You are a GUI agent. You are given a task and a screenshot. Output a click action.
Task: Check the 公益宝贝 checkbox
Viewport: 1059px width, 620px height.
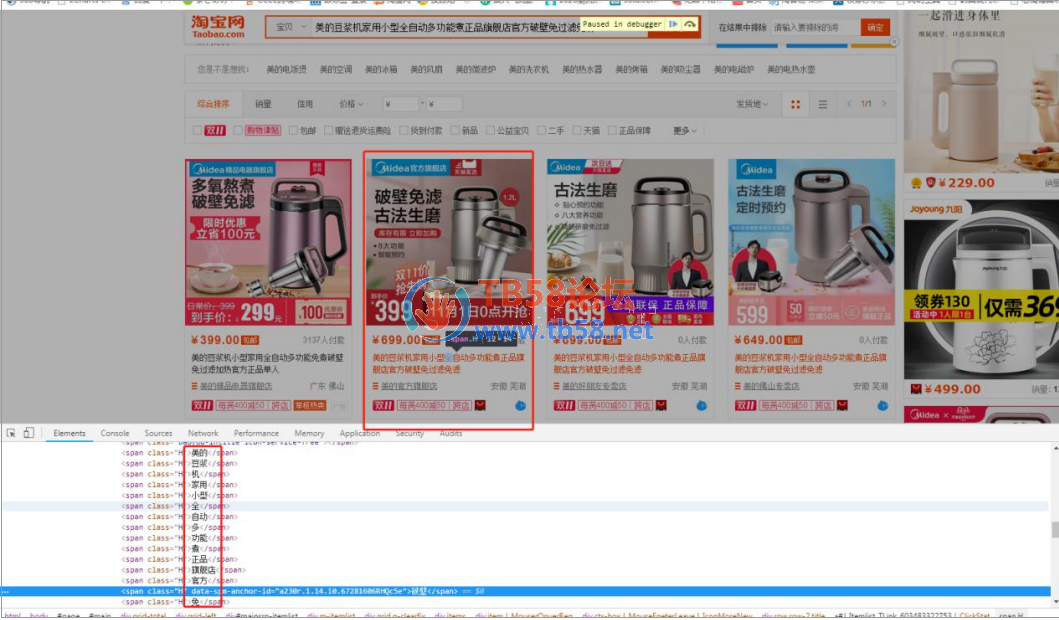[490, 130]
